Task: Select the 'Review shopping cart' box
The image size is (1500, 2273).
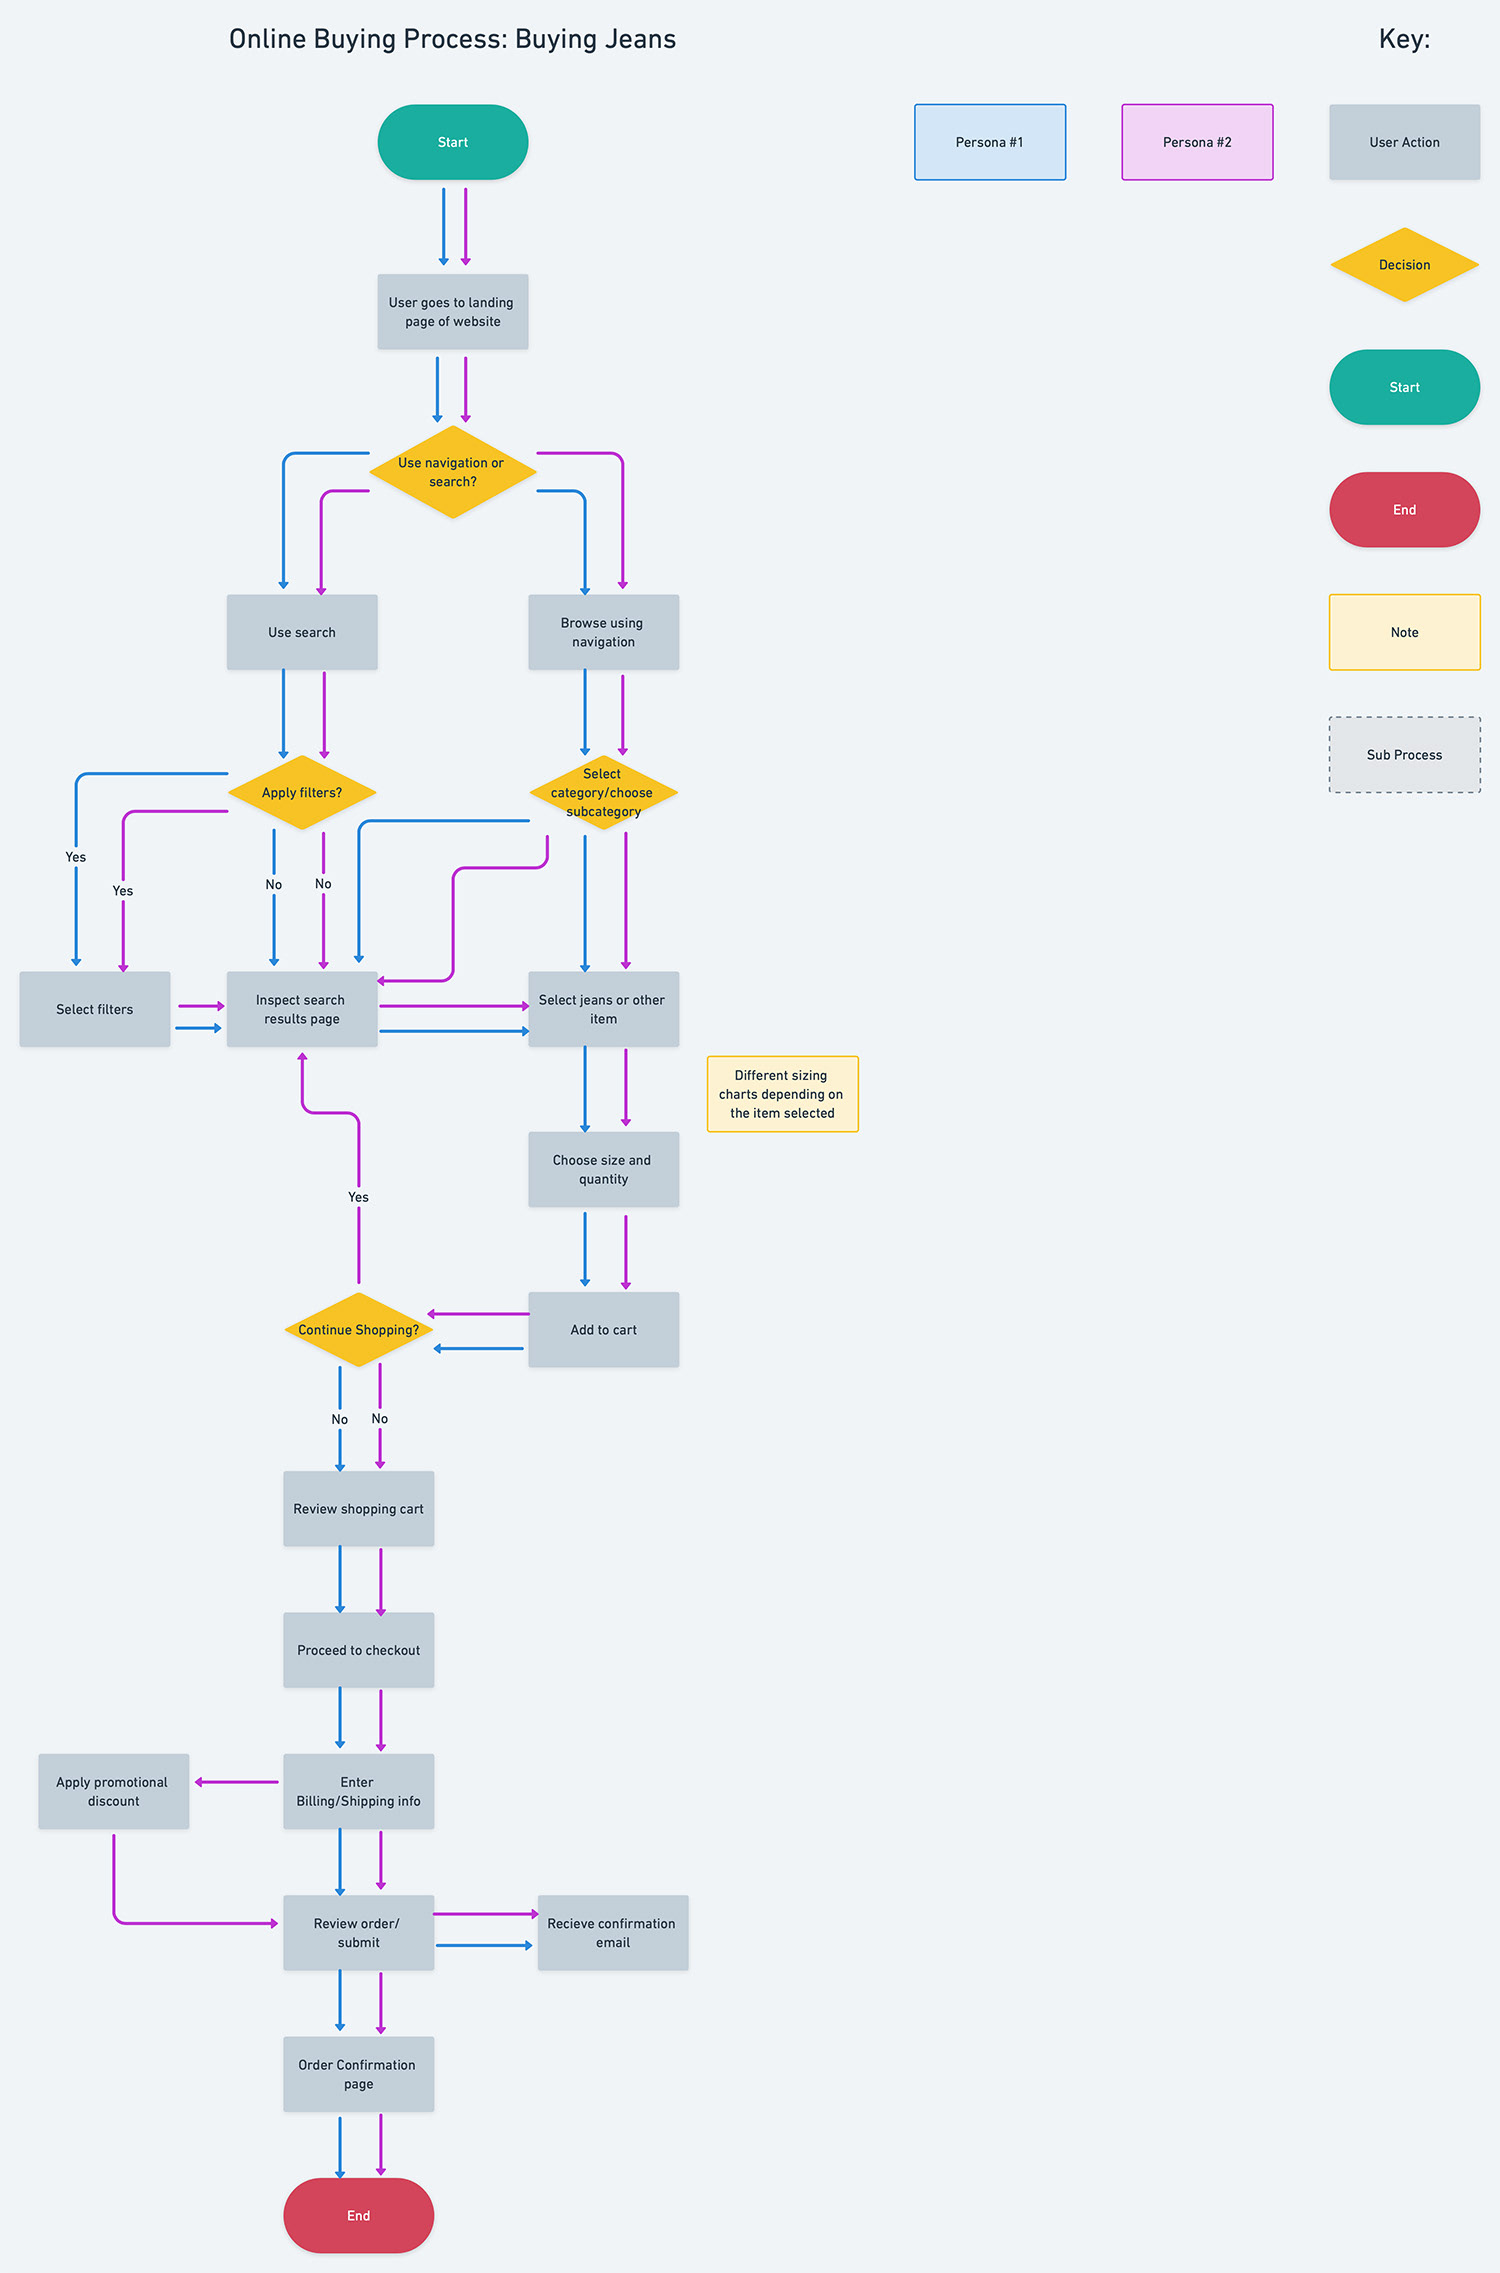Action: pyautogui.click(x=358, y=1508)
